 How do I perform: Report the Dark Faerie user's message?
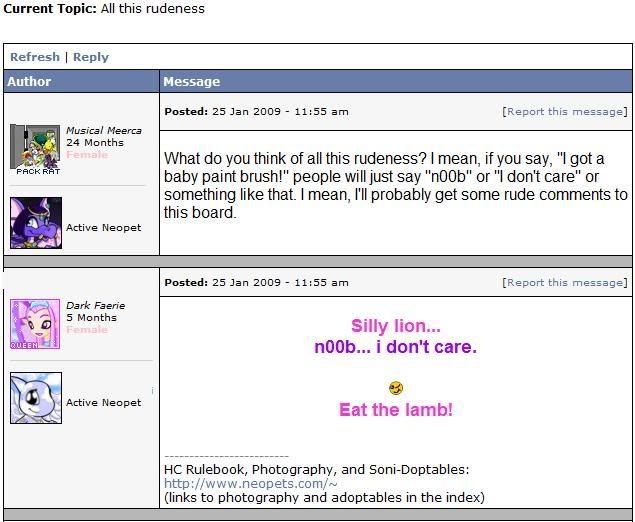pyautogui.click(x=565, y=283)
